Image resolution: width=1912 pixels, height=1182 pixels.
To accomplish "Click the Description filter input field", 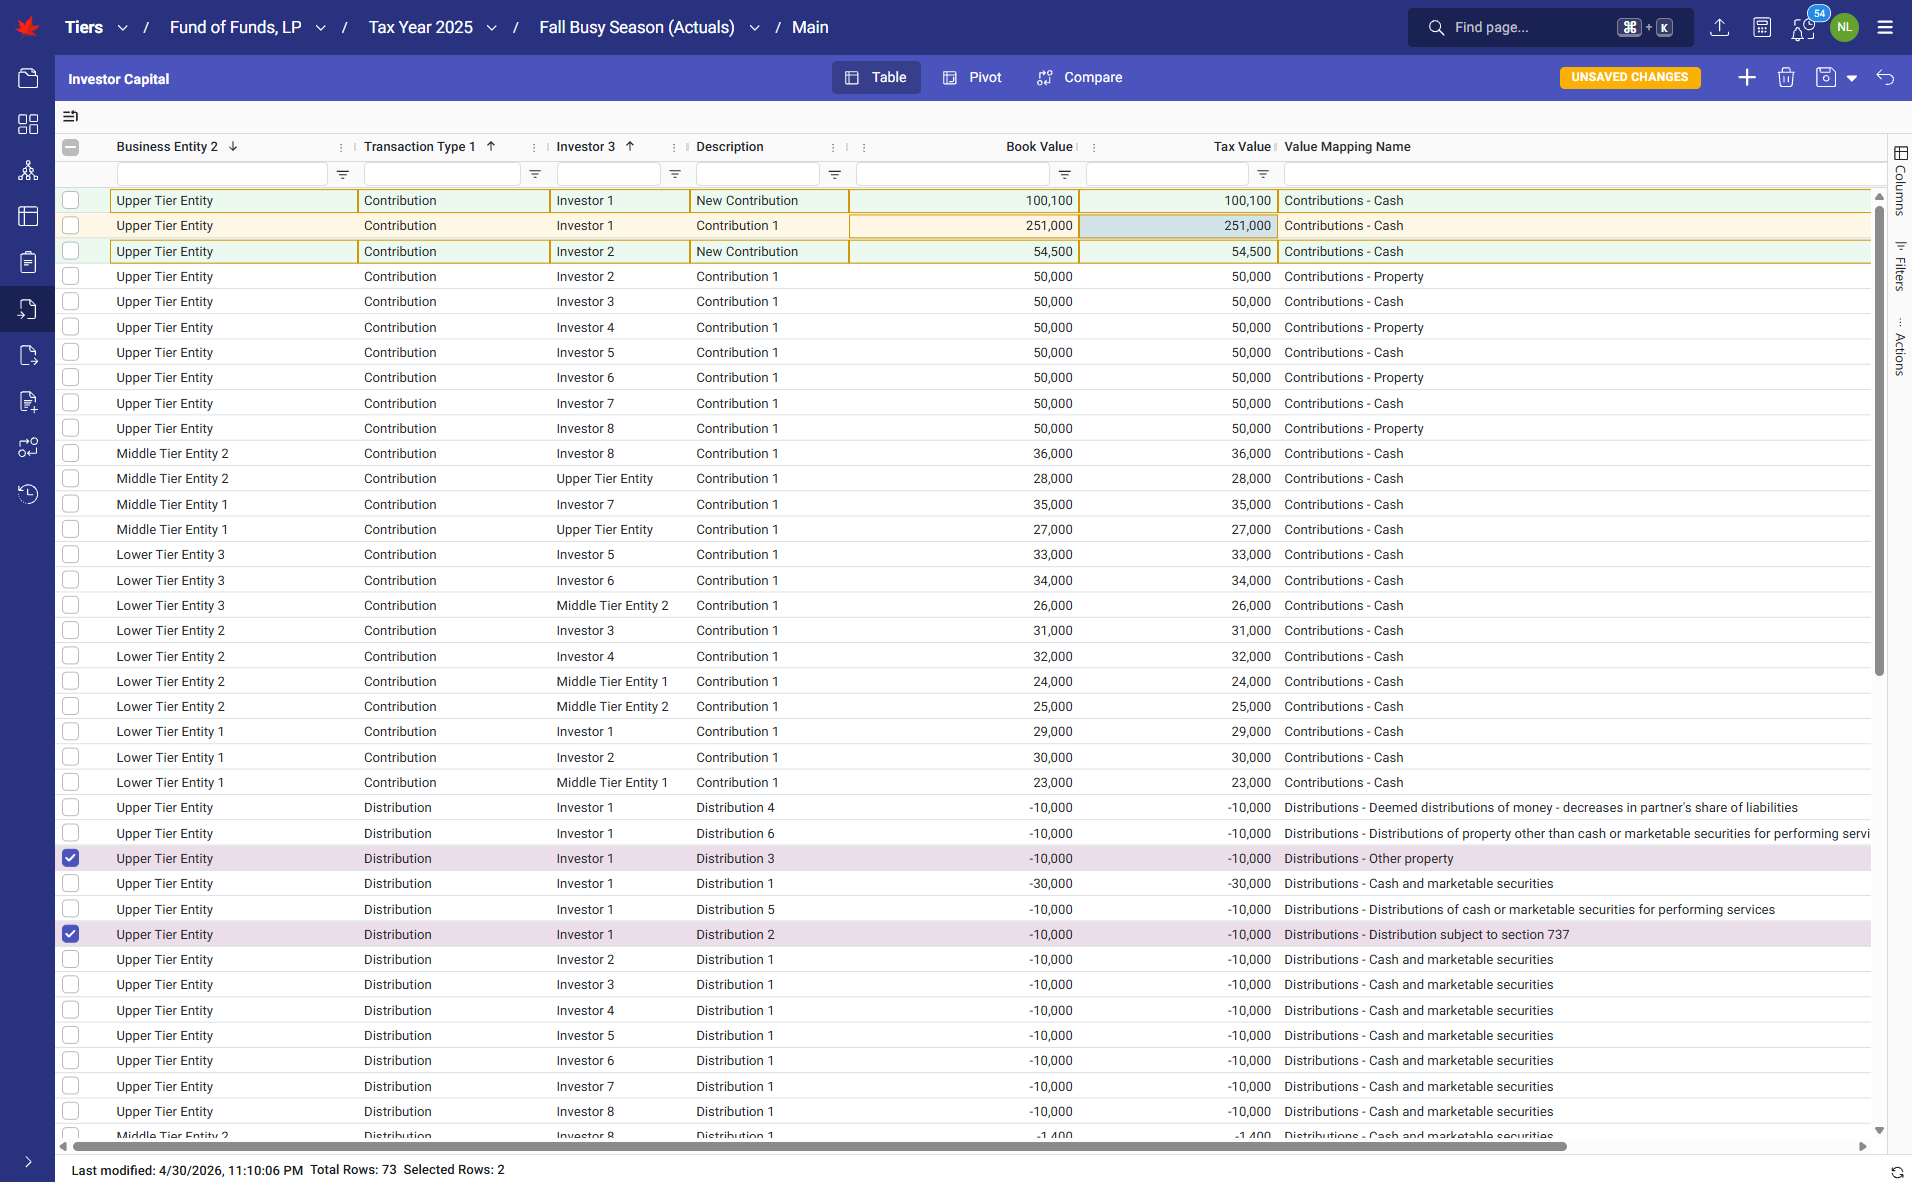I will coord(757,174).
